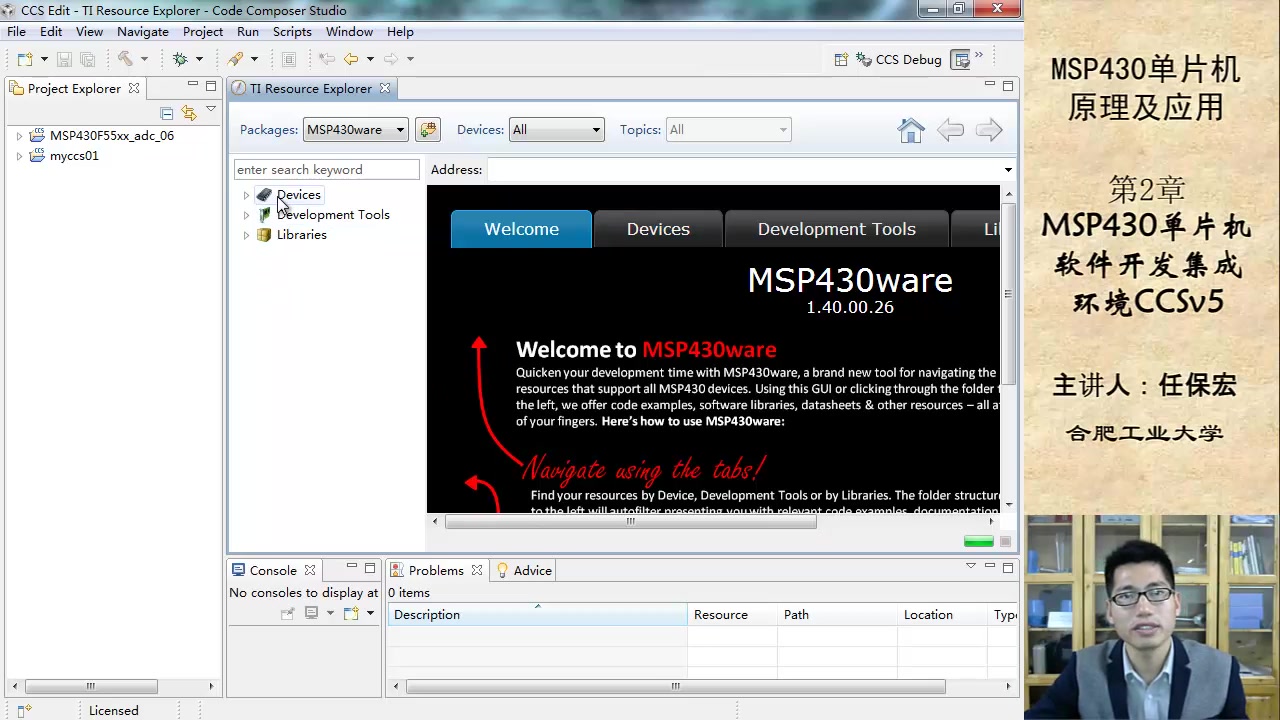The width and height of the screenshot is (1280, 720).
Task: Click the status bar icon left of Licensed
Action: tap(24, 710)
